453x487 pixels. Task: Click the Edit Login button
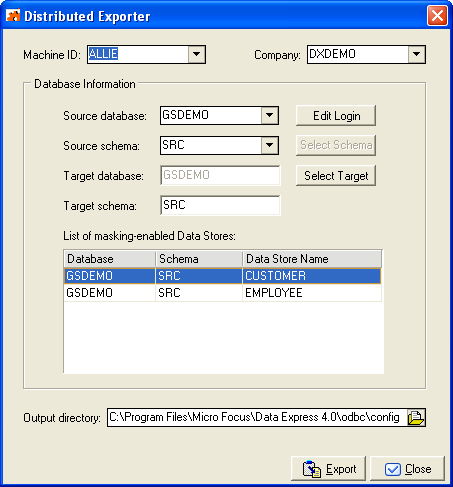coord(336,116)
